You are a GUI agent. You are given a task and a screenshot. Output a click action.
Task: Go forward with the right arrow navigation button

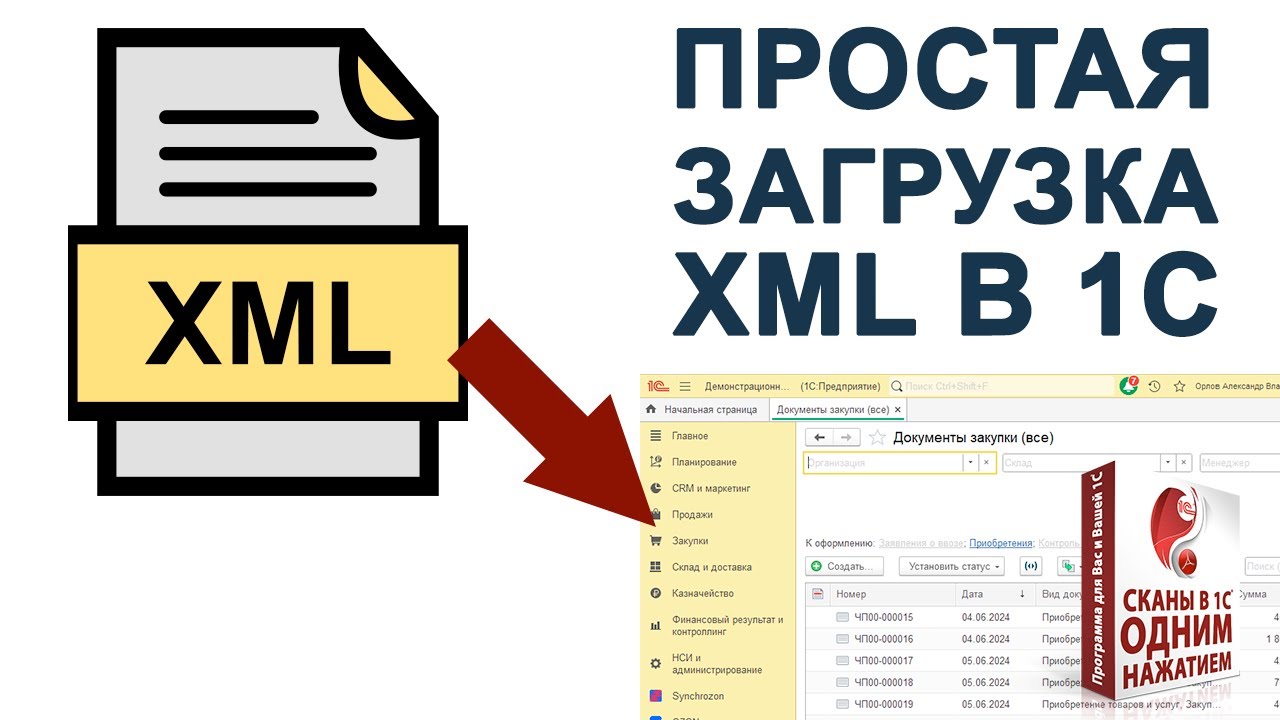tap(847, 438)
